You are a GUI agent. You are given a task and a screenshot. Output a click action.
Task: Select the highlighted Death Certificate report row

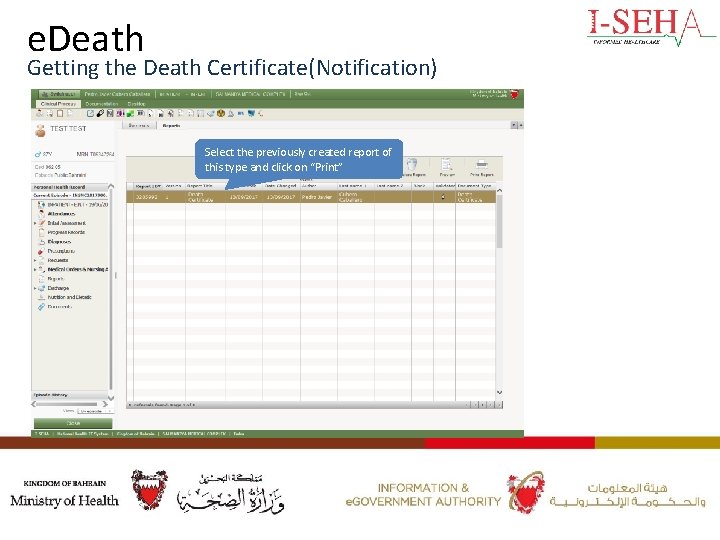tap(311, 197)
